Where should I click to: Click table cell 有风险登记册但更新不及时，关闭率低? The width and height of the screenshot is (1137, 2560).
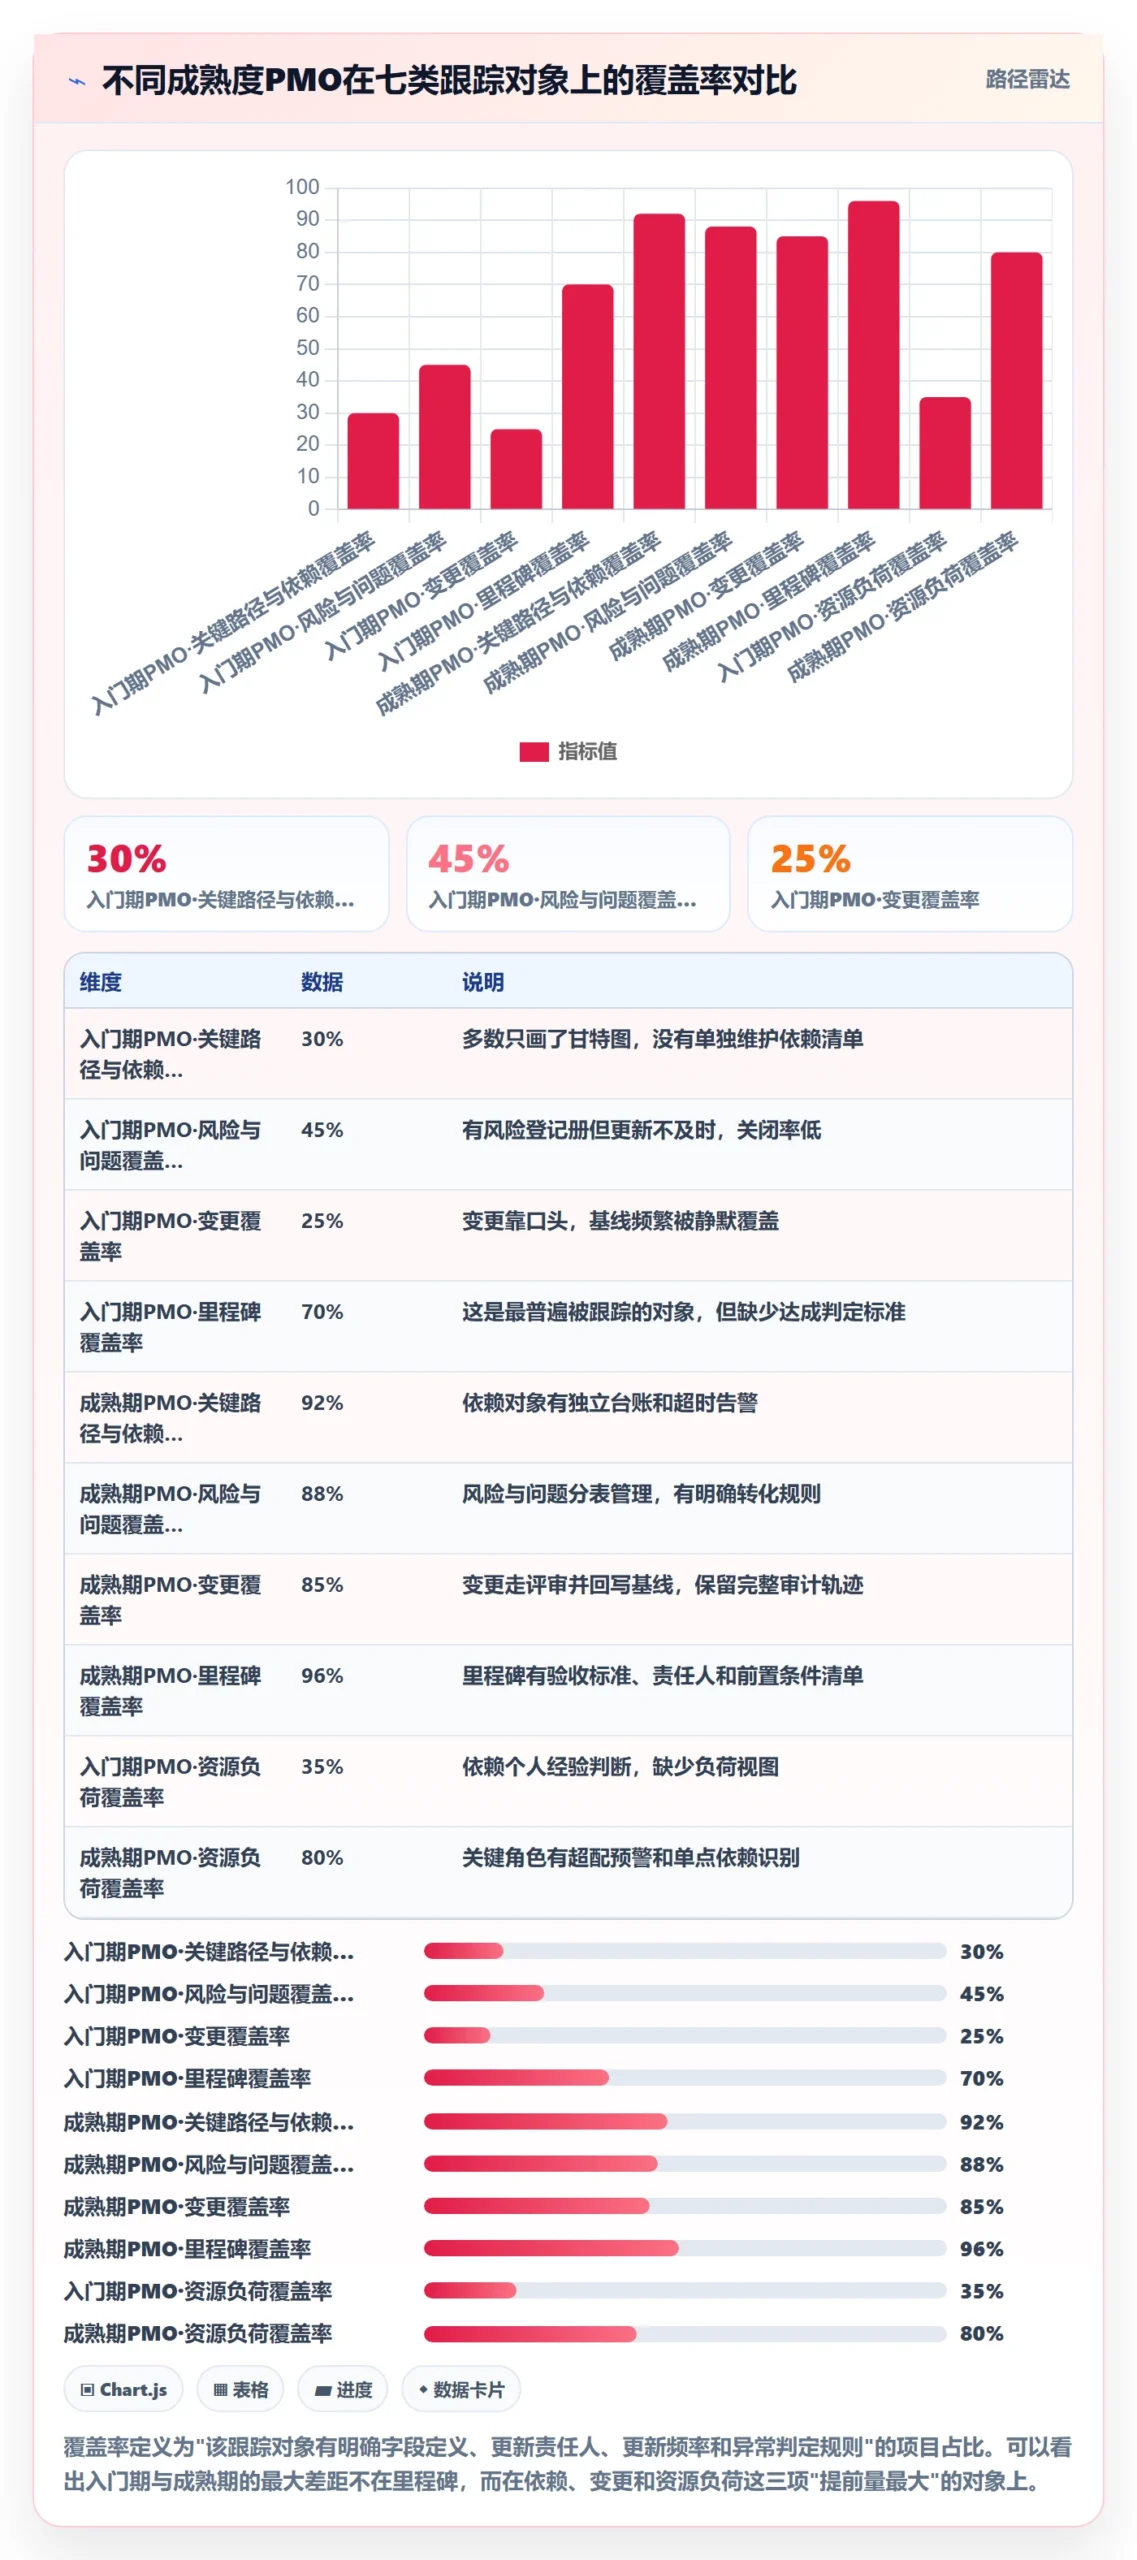click(641, 1130)
